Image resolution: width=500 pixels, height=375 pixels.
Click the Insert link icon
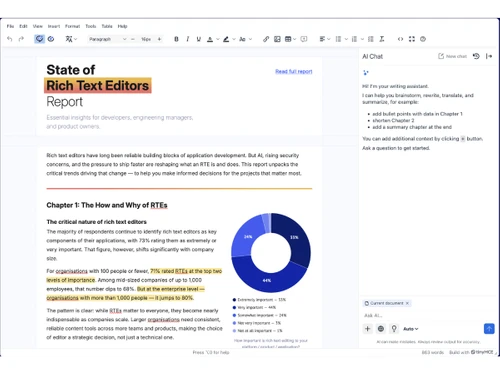266,39
